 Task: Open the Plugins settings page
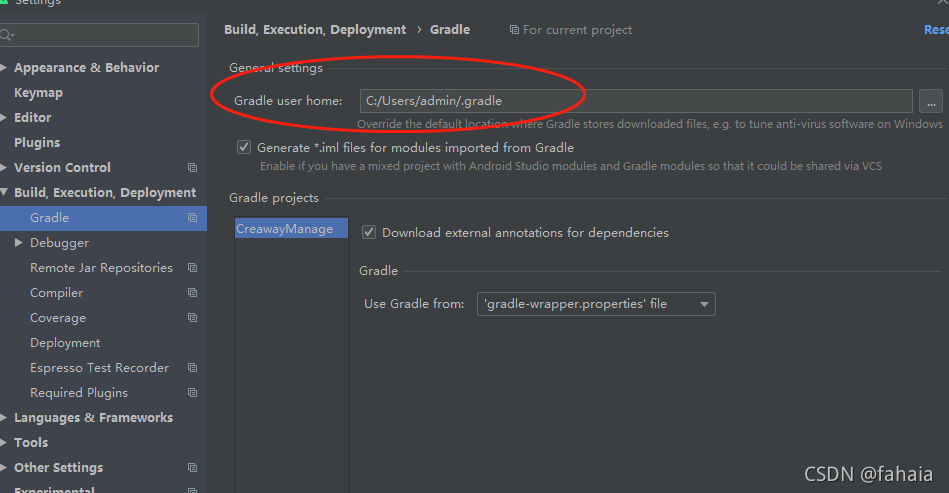click(x=37, y=143)
